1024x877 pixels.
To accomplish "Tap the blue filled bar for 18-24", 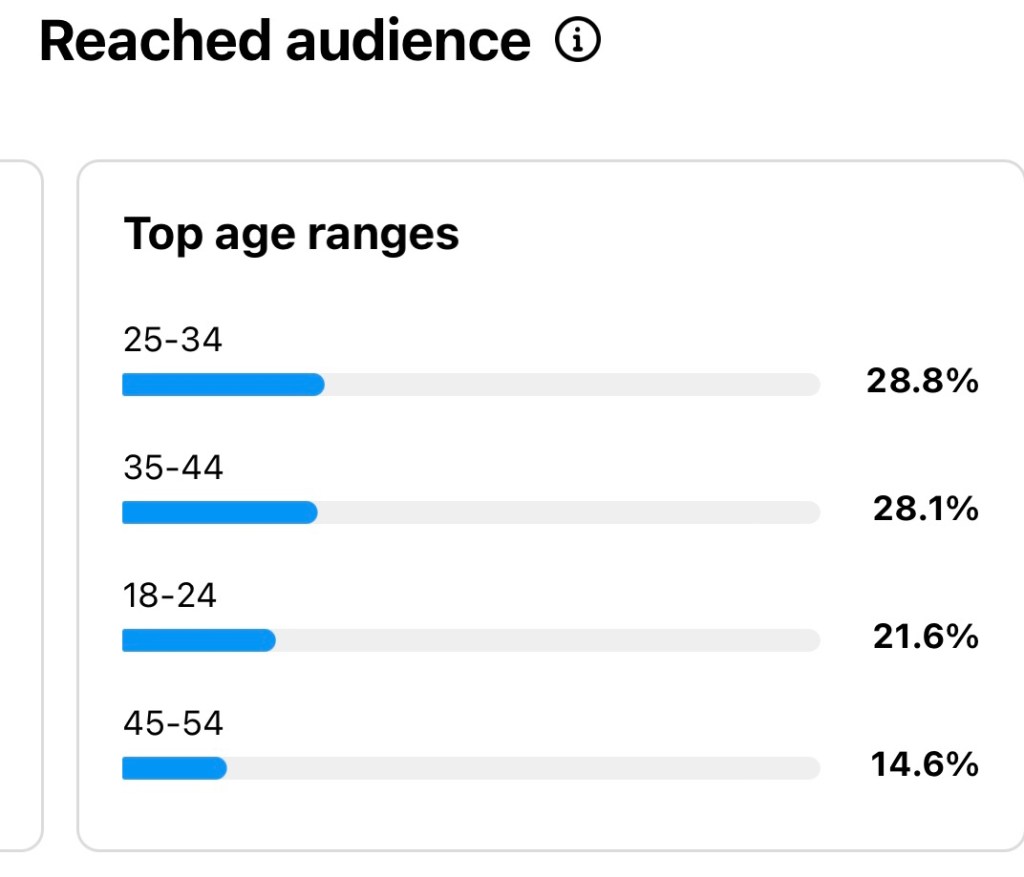I will point(198,640).
